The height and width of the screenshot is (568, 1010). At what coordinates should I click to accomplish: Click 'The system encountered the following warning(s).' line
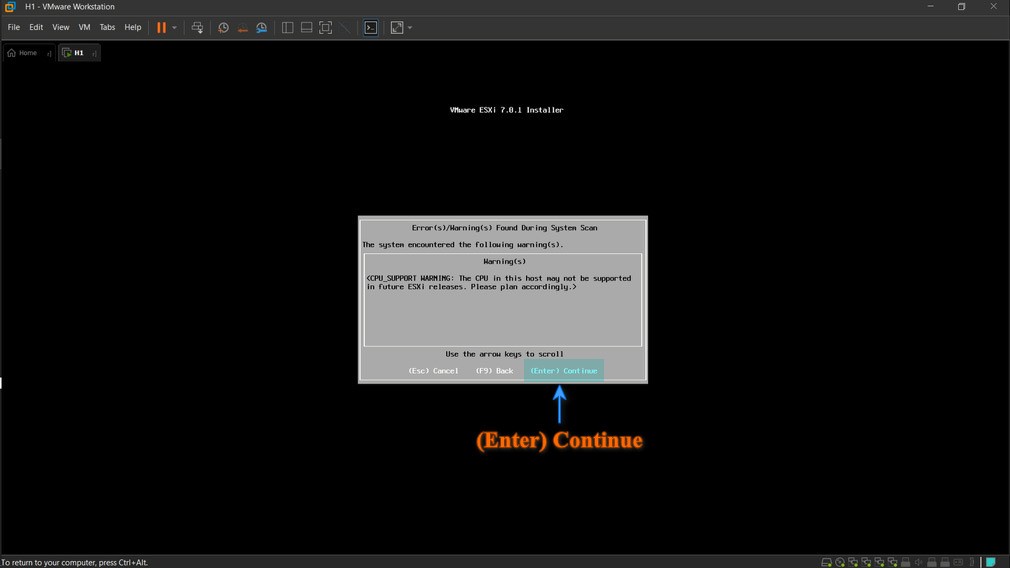pyautogui.click(x=462, y=245)
